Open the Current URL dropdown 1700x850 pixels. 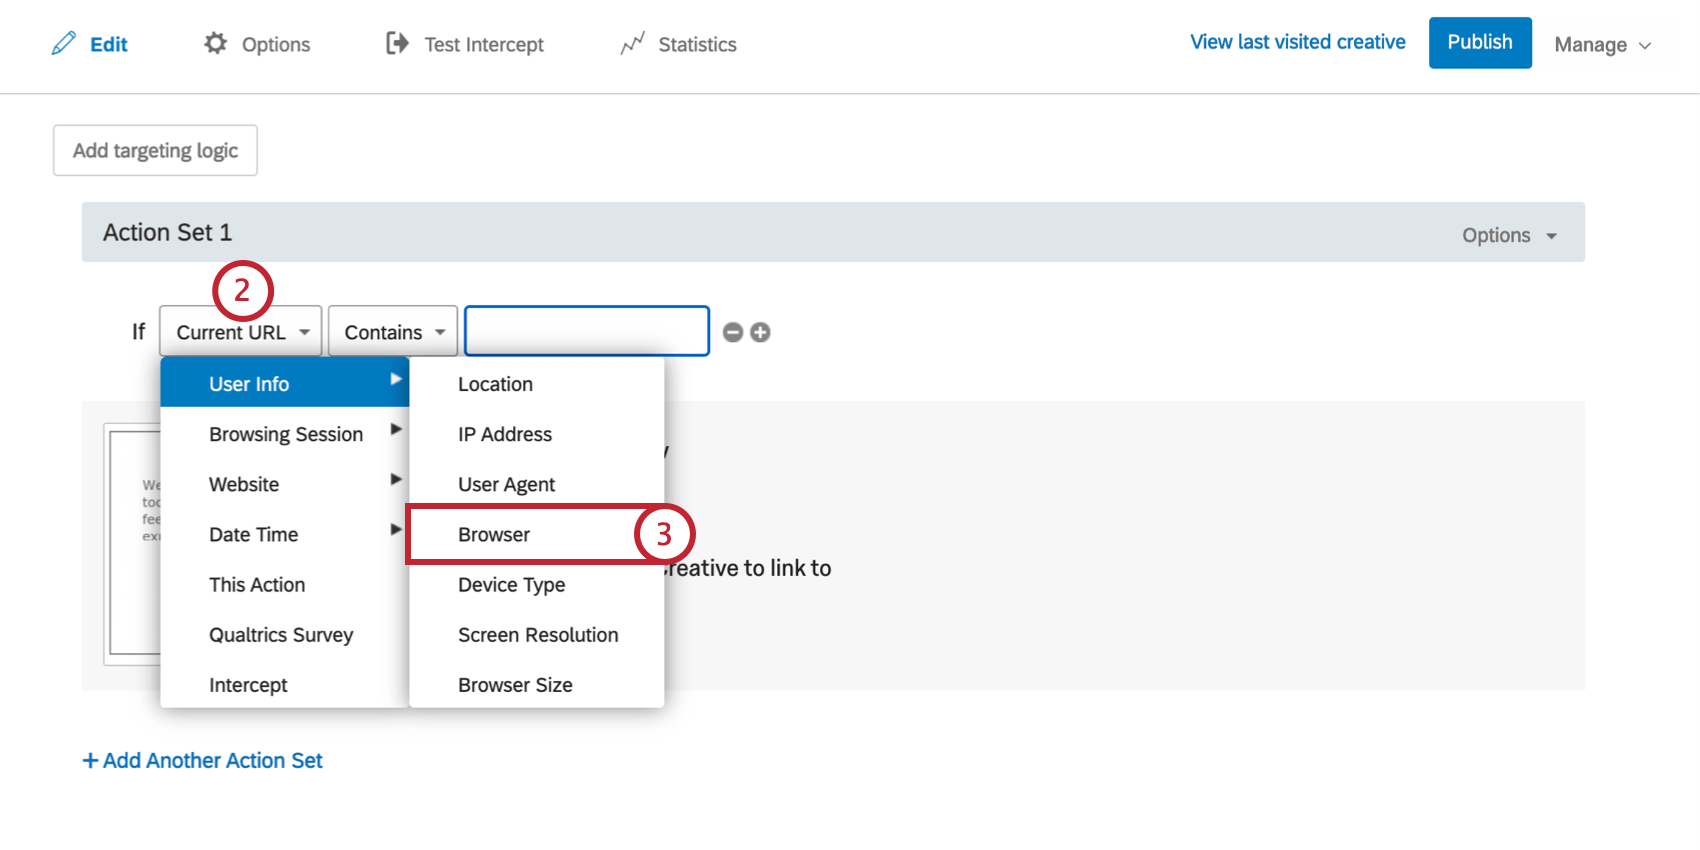pos(241,332)
